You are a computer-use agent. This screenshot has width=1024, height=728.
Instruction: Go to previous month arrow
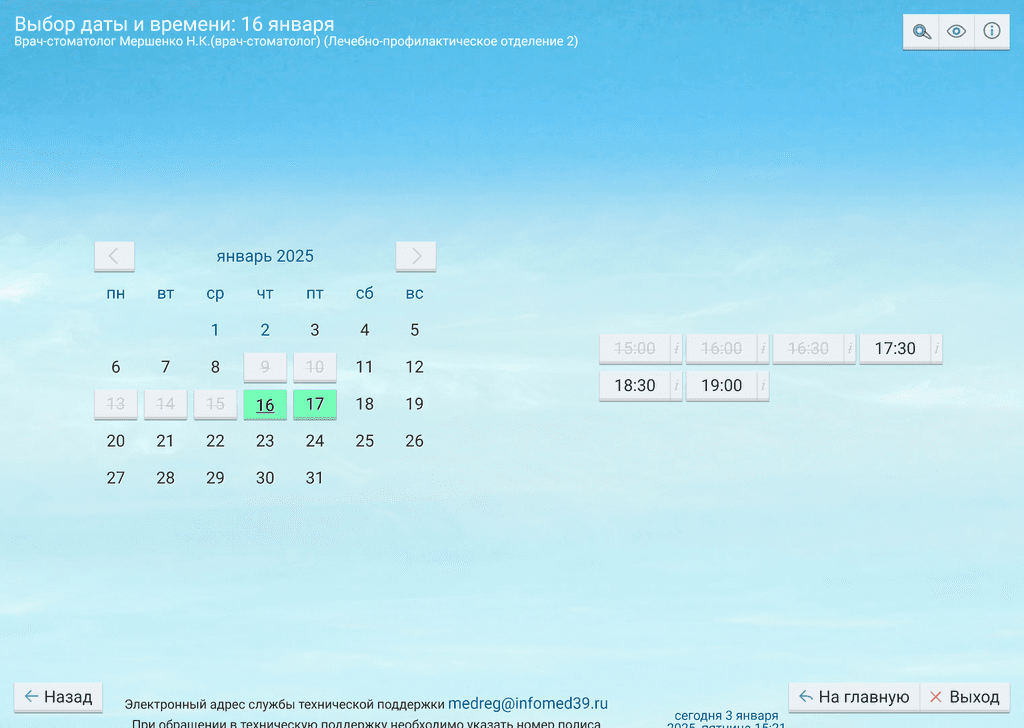(114, 256)
